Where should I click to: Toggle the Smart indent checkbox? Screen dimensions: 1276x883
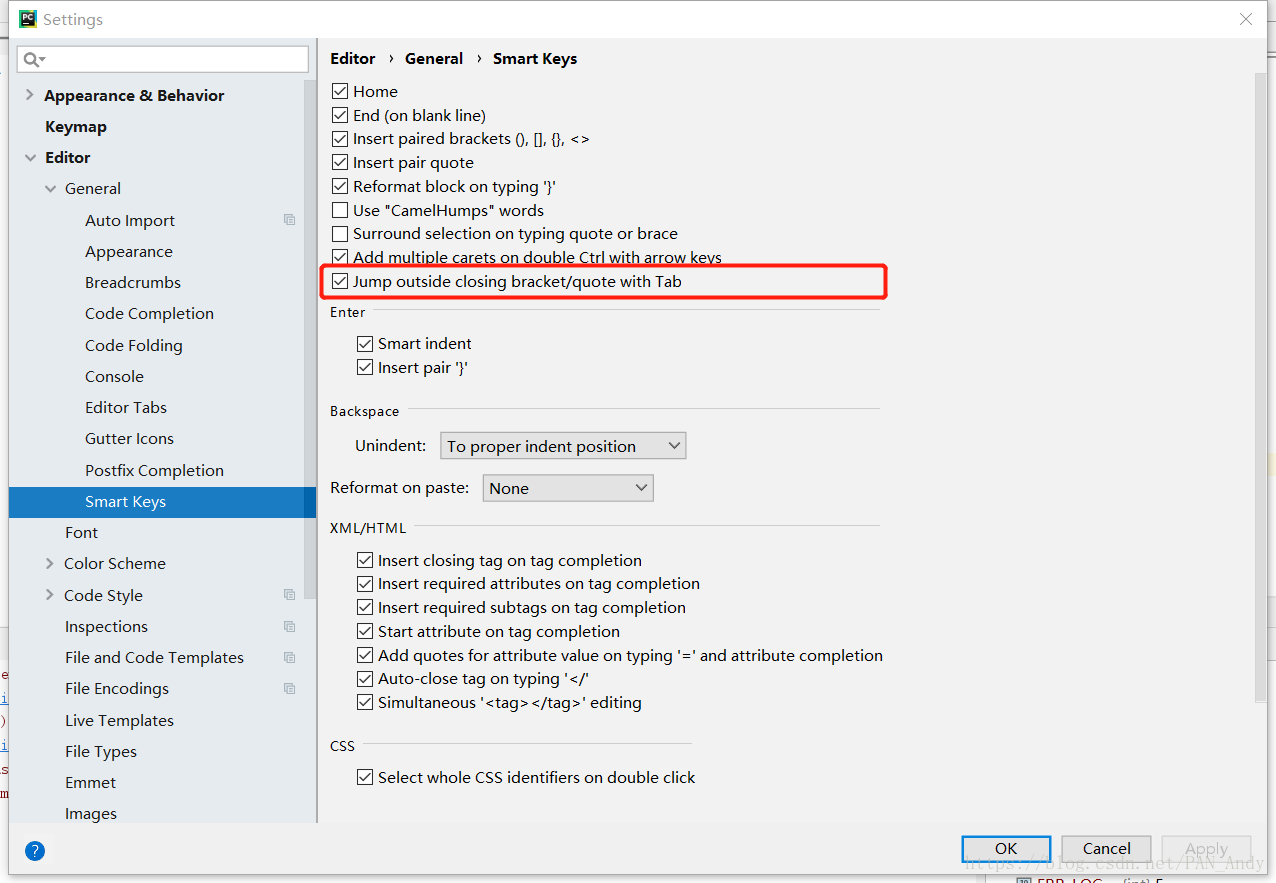[x=365, y=343]
